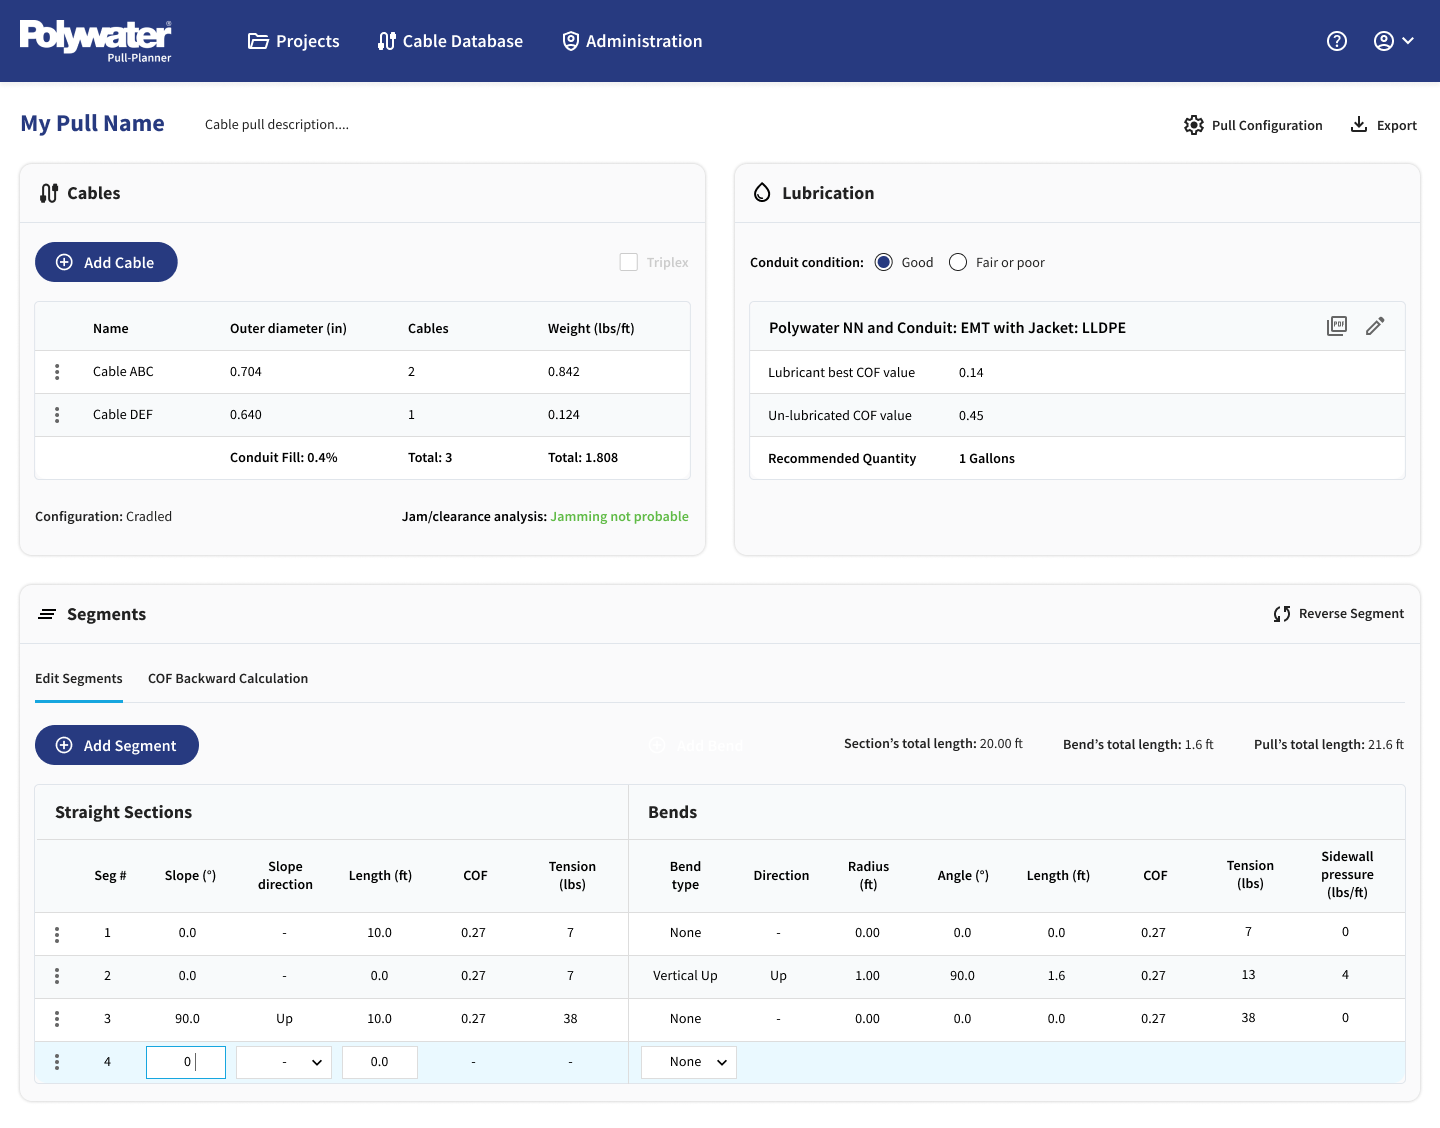Switch to COF Backward Calculation tab
This screenshot has height=1128, width=1440.
(x=228, y=678)
